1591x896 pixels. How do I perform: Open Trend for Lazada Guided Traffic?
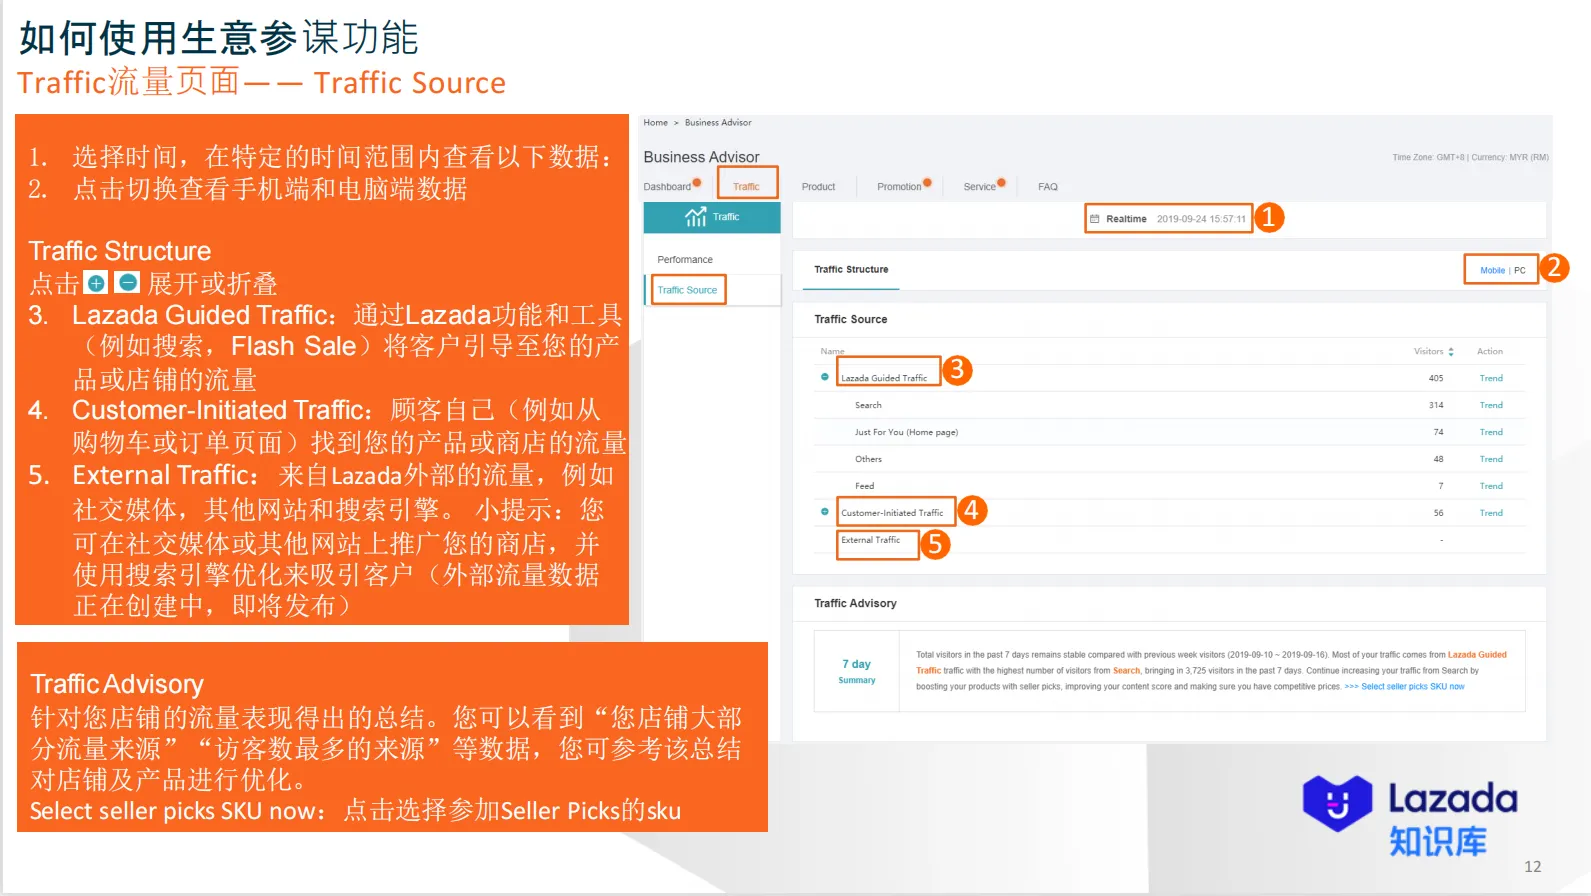[1491, 378]
